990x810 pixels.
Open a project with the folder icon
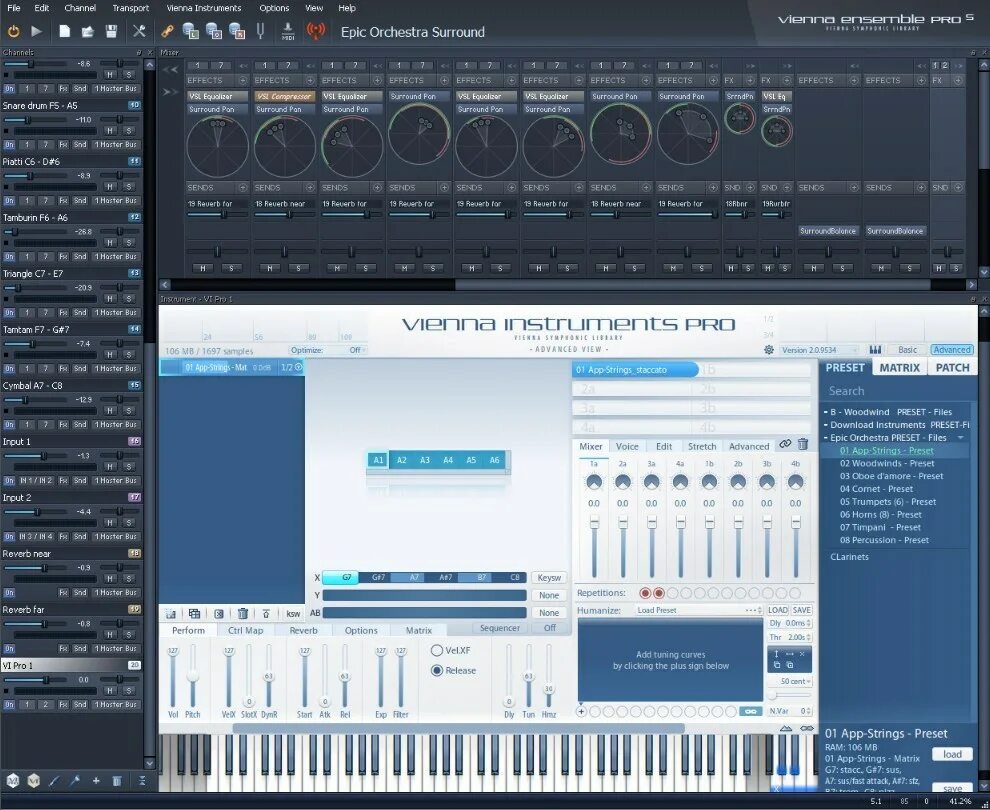coord(88,31)
